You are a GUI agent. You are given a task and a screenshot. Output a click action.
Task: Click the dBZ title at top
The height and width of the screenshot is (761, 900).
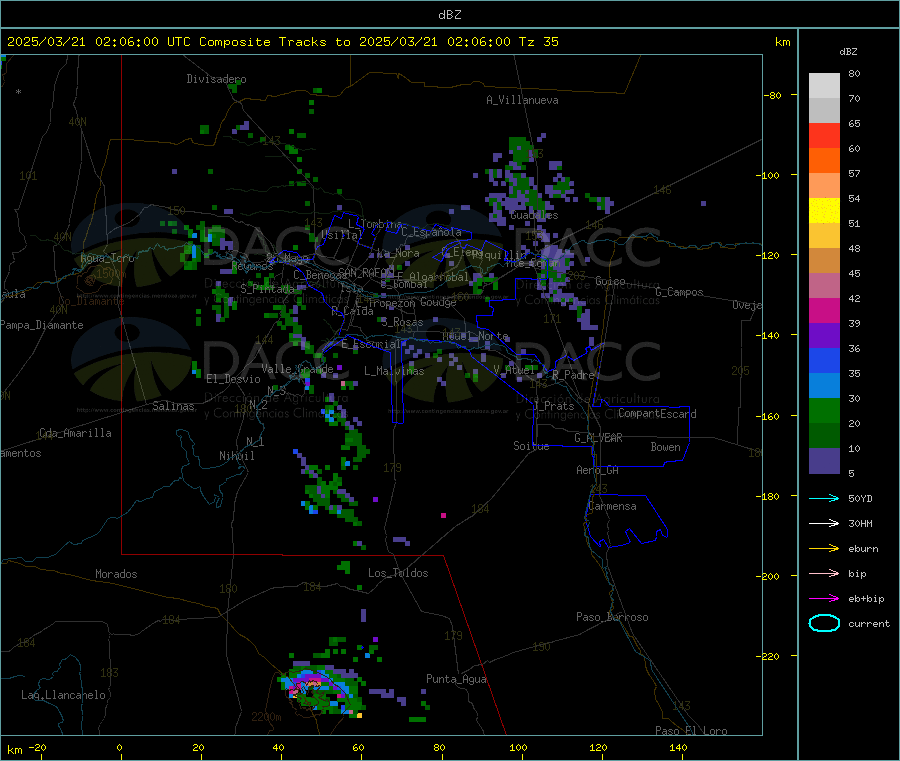(449, 15)
